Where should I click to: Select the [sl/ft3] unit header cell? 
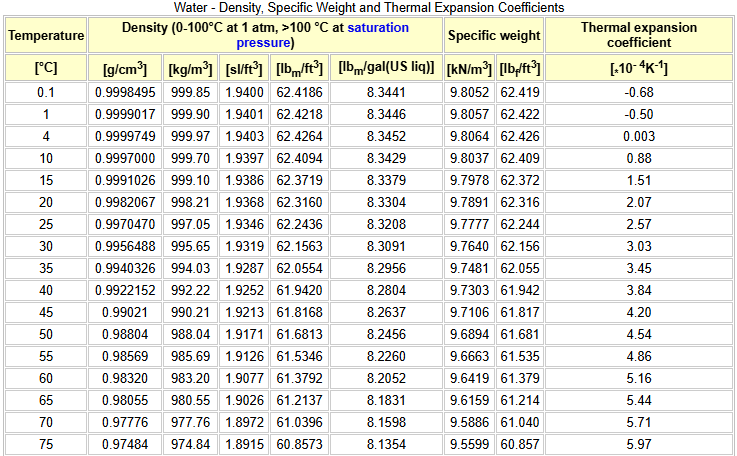point(244,68)
